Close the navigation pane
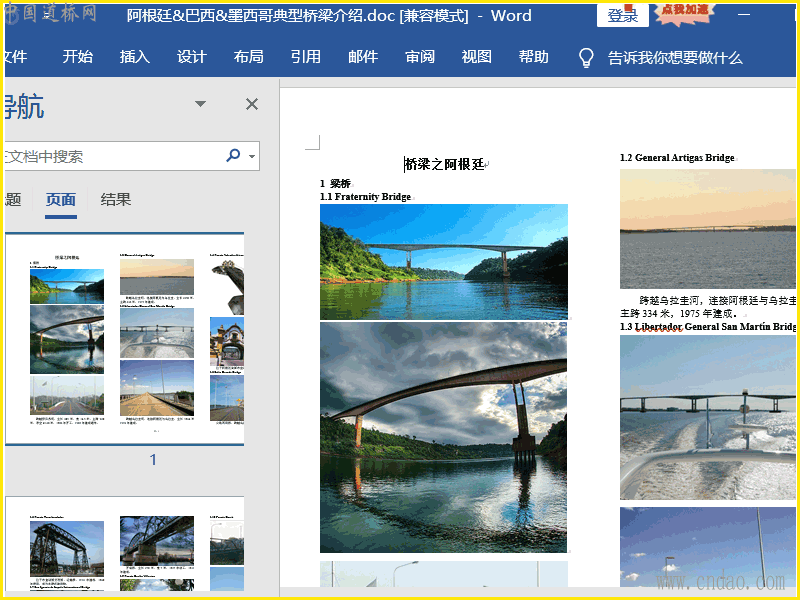The image size is (800, 600). click(252, 104)
